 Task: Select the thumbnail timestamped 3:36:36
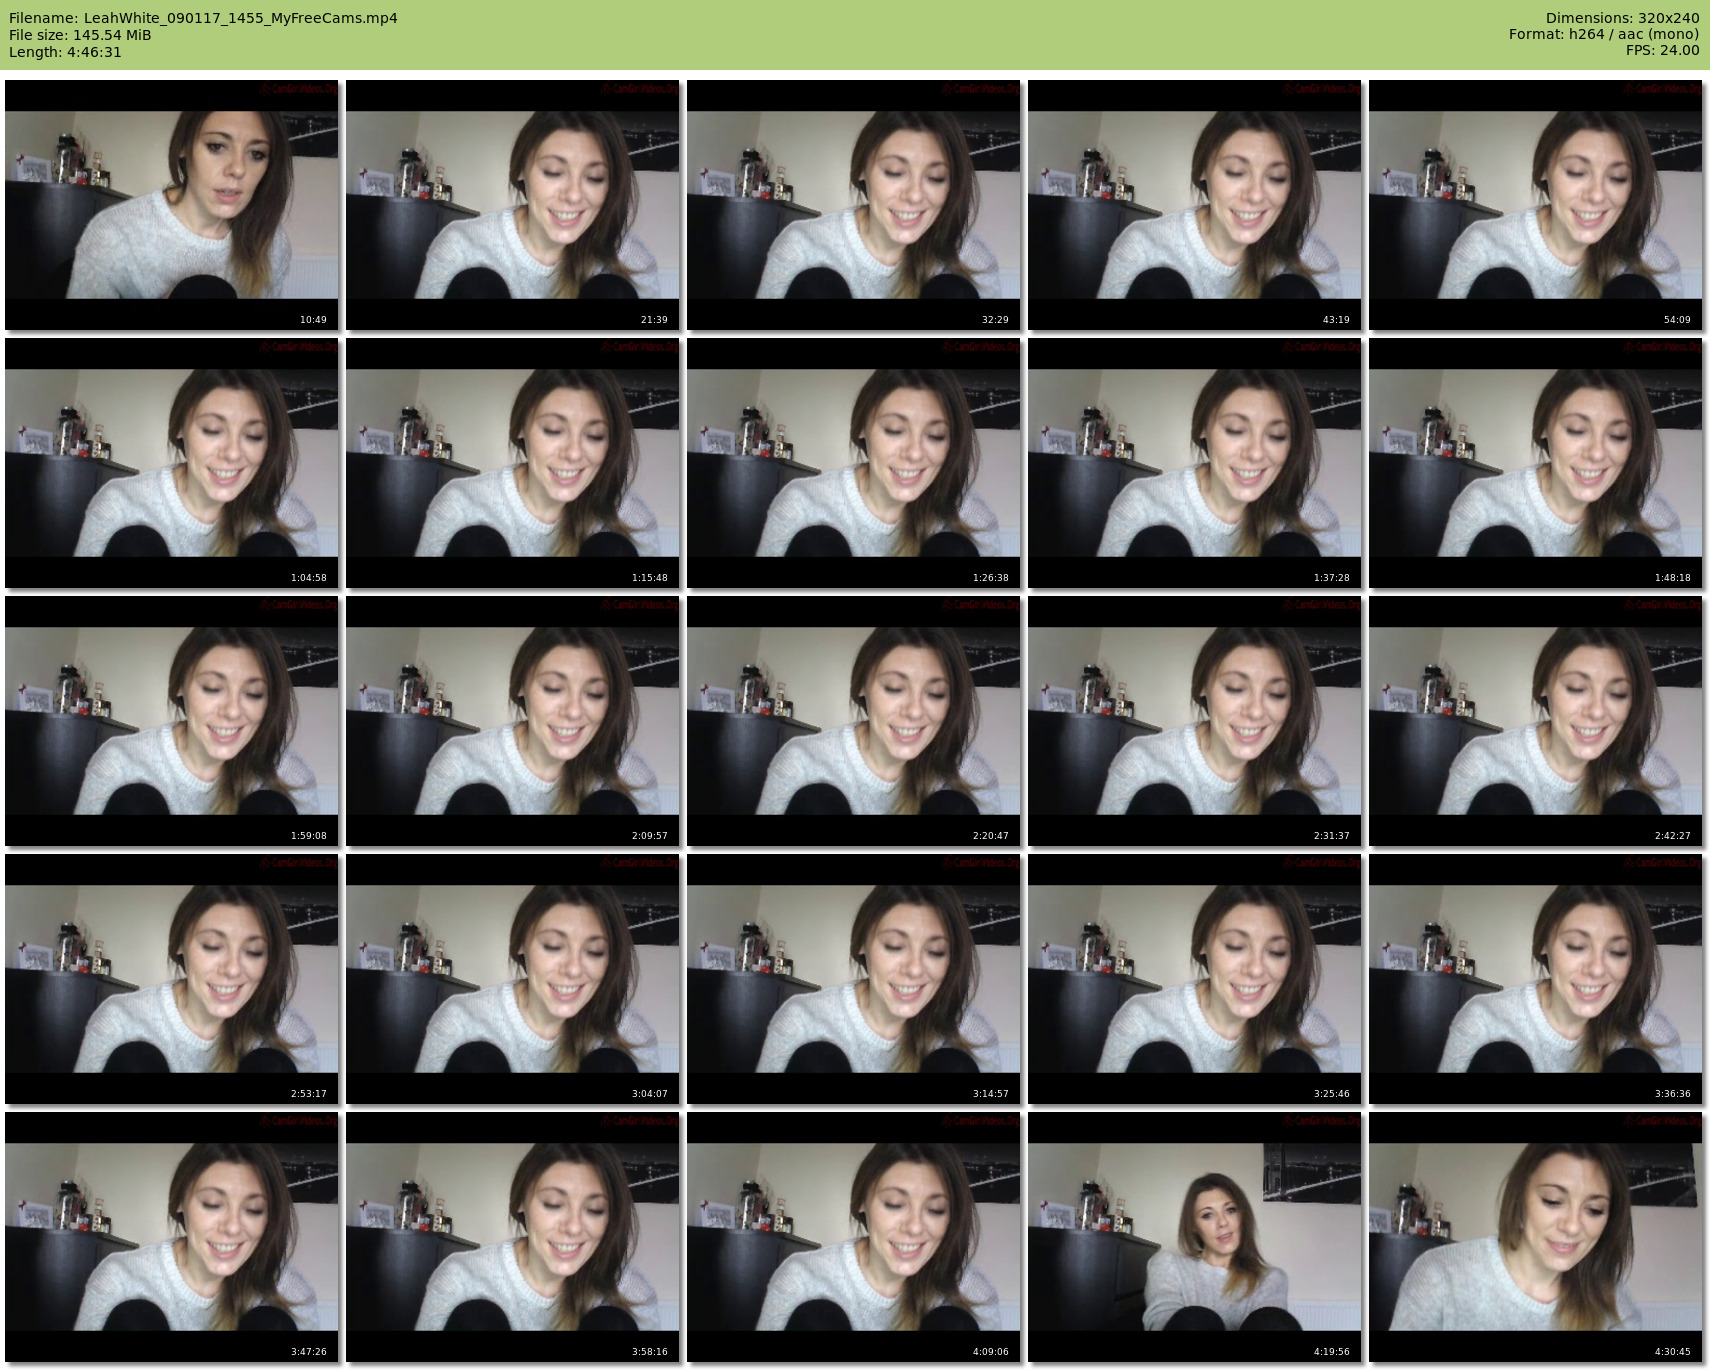click(x=1536, y=979)
